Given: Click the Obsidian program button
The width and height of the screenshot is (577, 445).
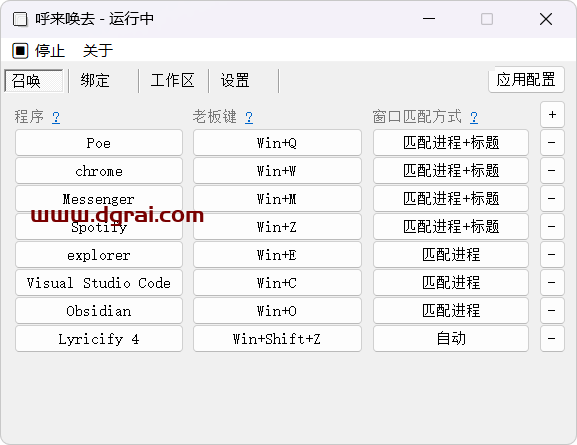Looking at the screenshot, I should [x=99, y=311].
